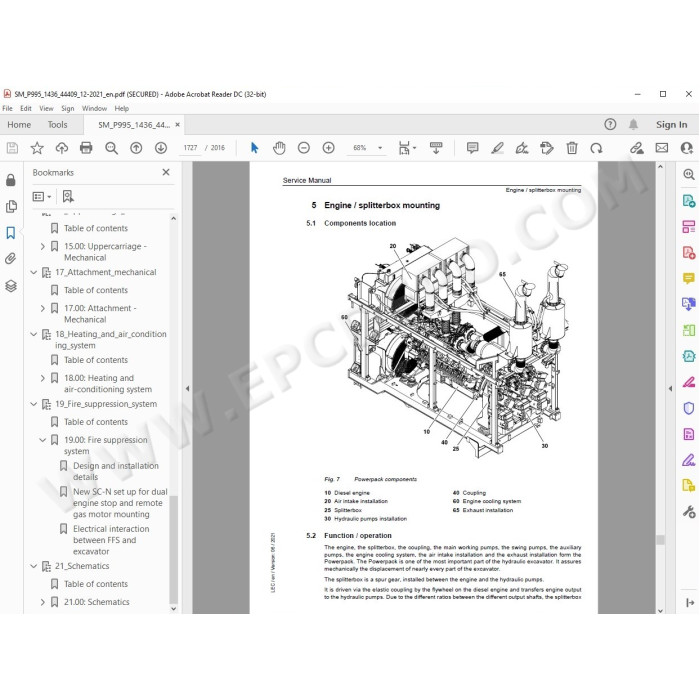
Task: Share link to file icon
Action: click(x=637, y=148)
